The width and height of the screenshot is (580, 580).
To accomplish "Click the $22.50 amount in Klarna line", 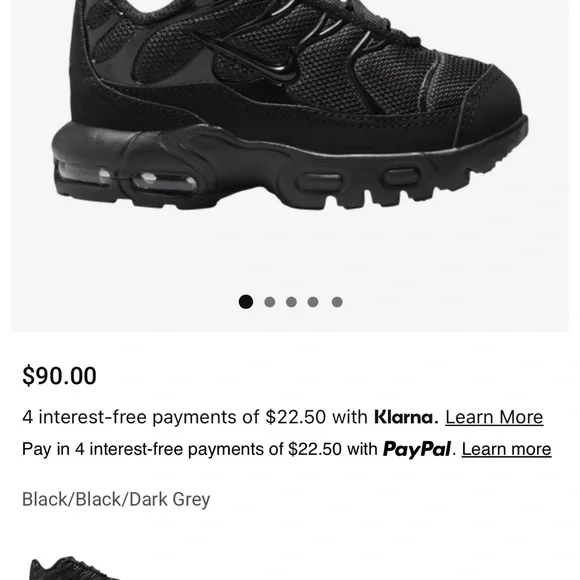I will coord(296,417).
